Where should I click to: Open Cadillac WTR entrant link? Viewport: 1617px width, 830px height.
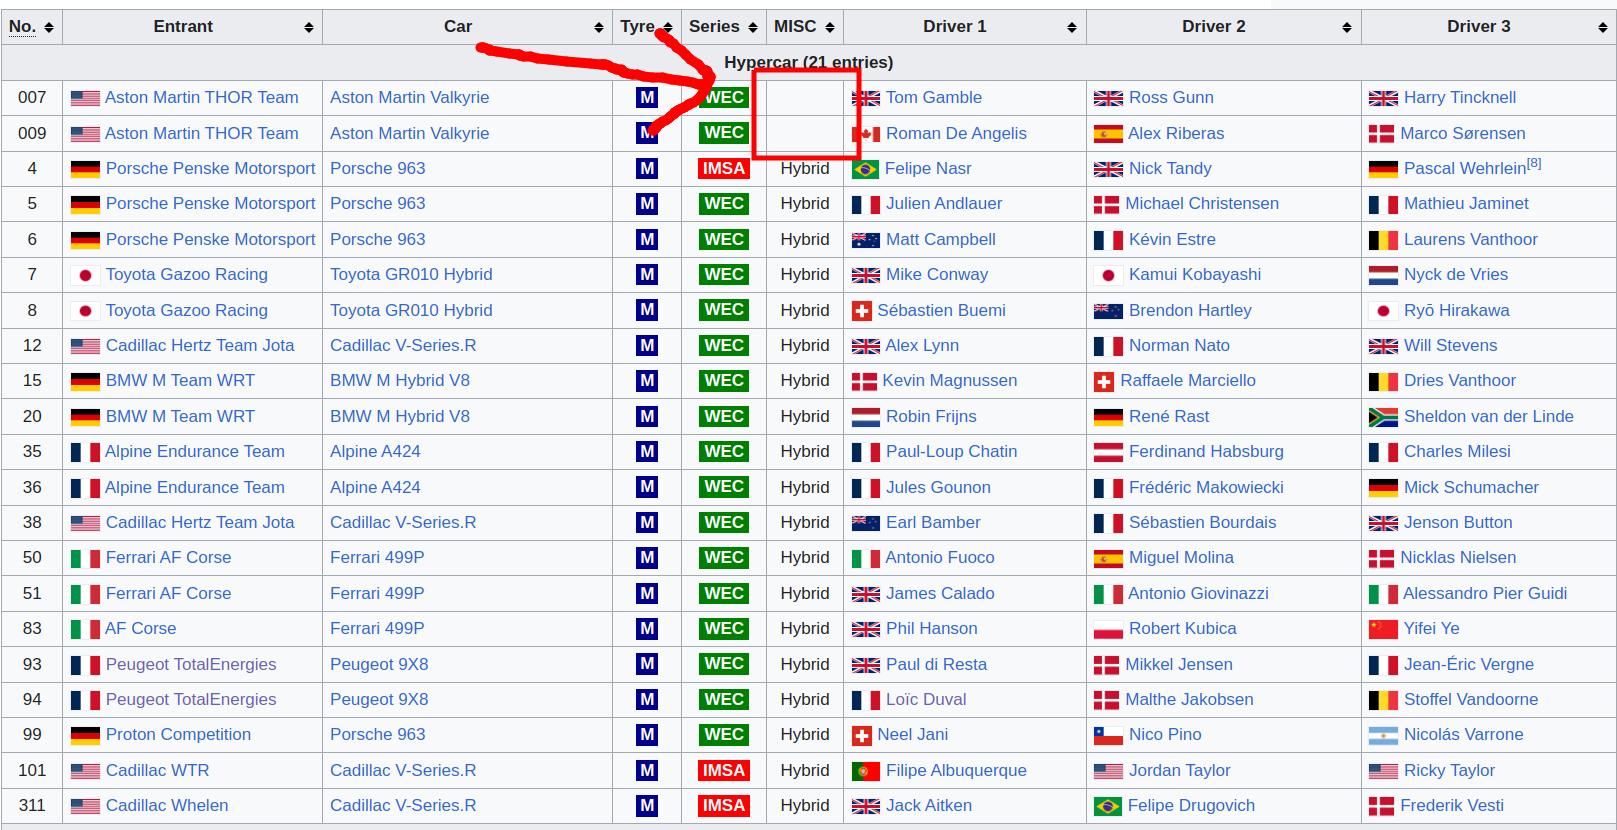[x=158, y=771]
